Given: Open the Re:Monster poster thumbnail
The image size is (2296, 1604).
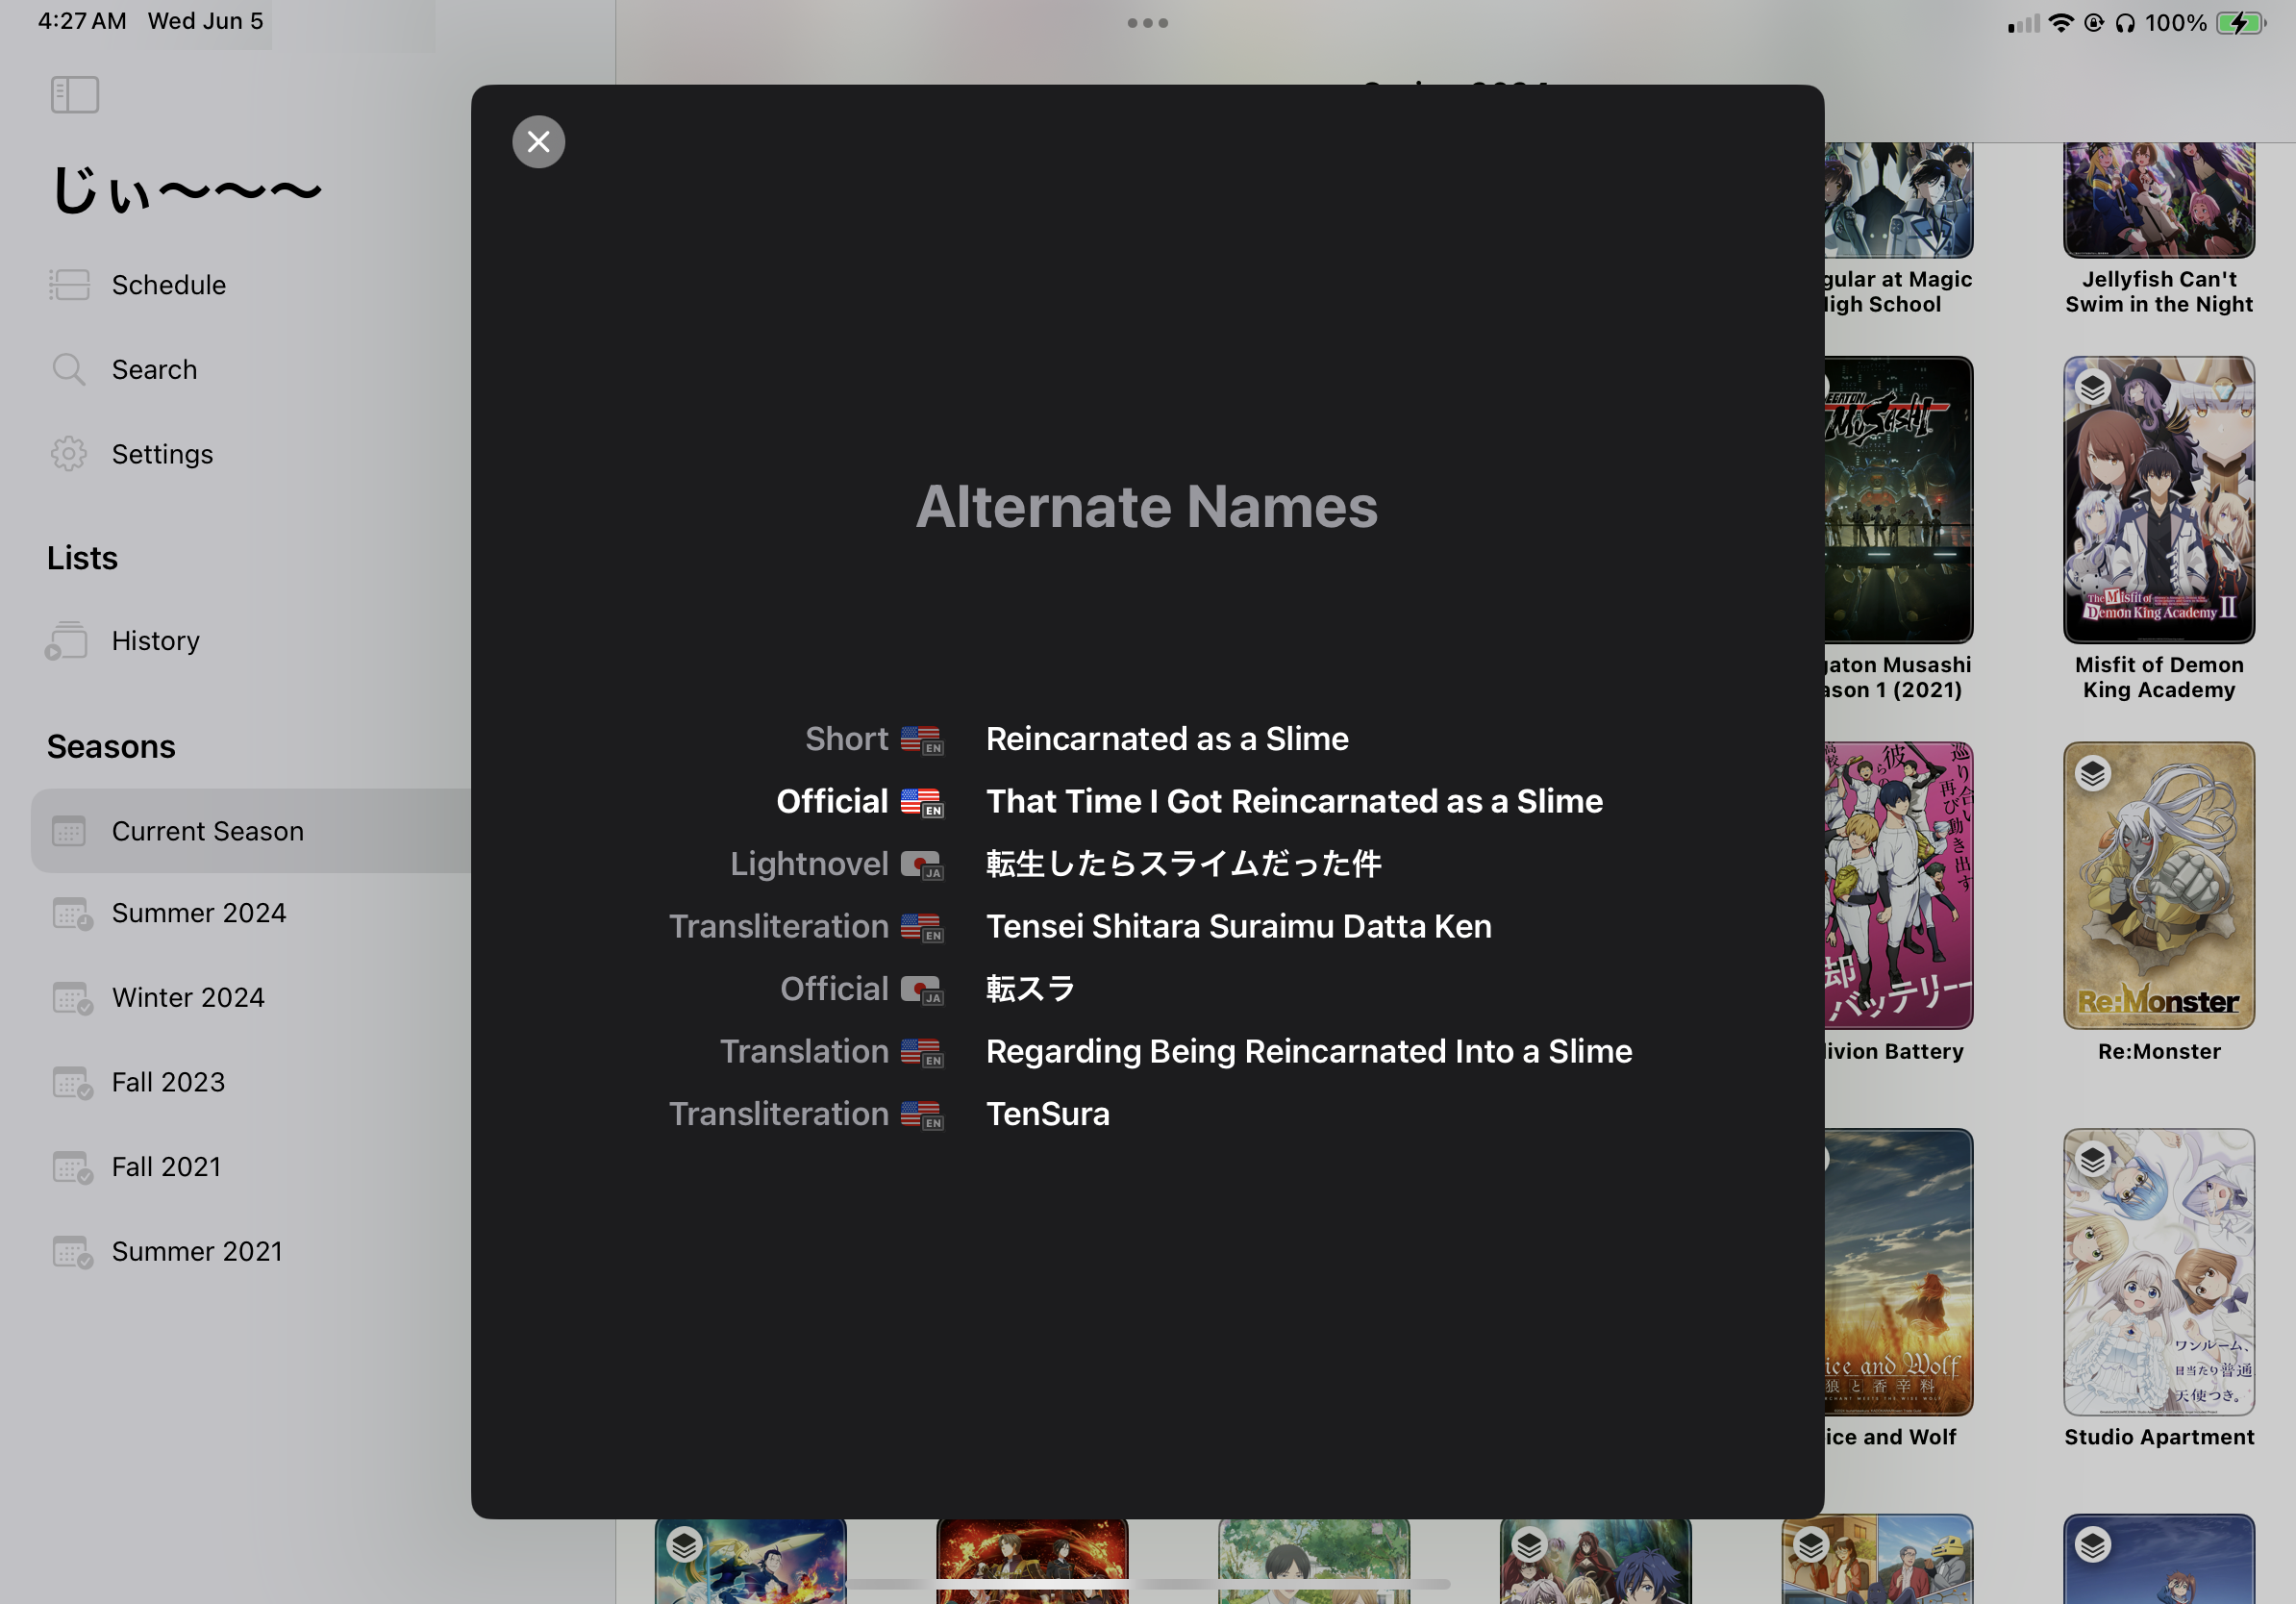Looking at the screenshot, I should tap(2158, 885).
